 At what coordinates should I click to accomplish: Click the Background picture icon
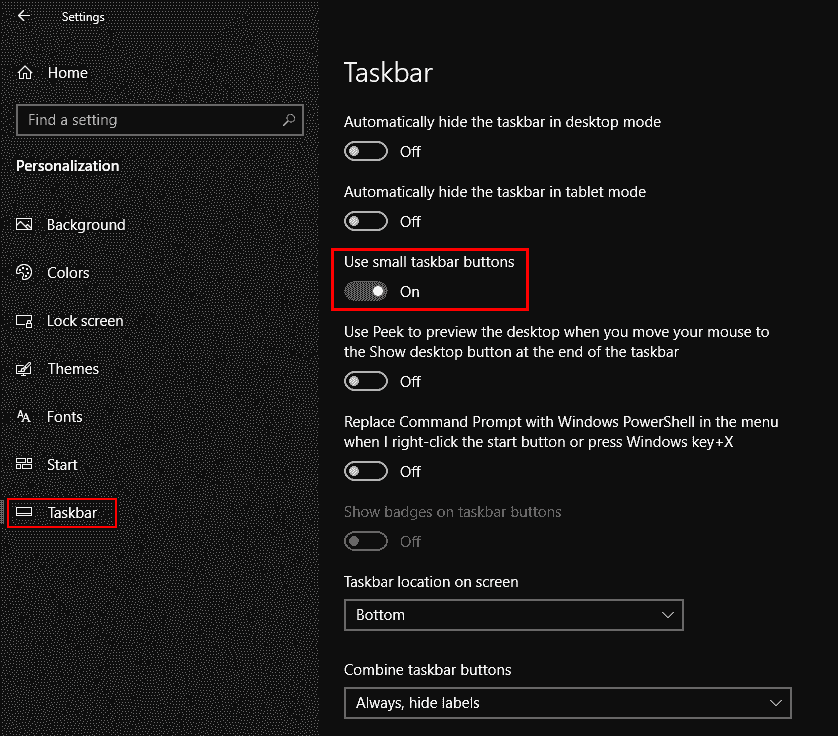(24, 224)
